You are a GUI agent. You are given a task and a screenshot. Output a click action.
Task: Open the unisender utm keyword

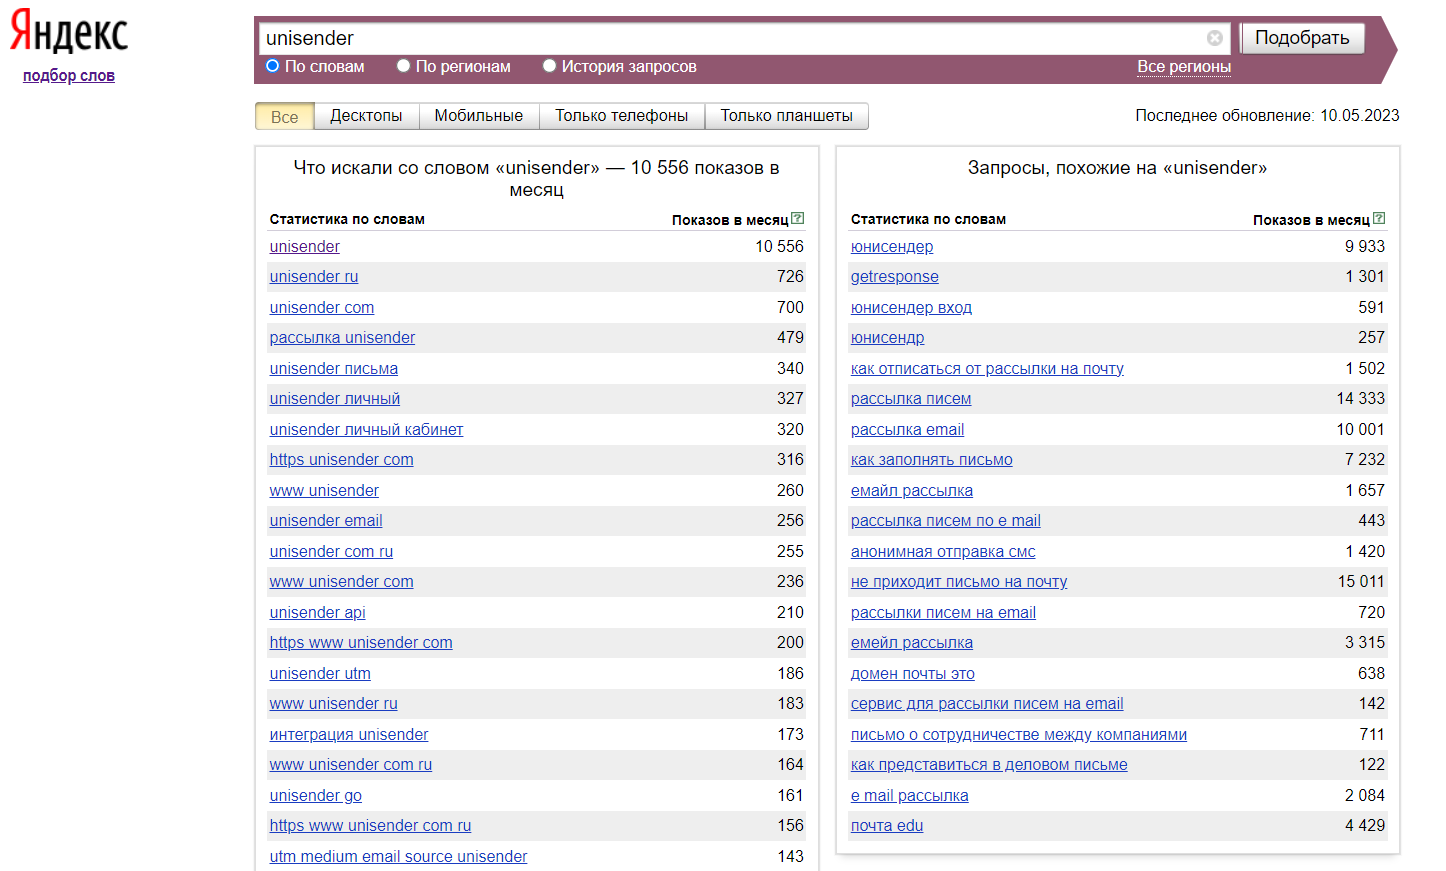[x=320, y=674]
